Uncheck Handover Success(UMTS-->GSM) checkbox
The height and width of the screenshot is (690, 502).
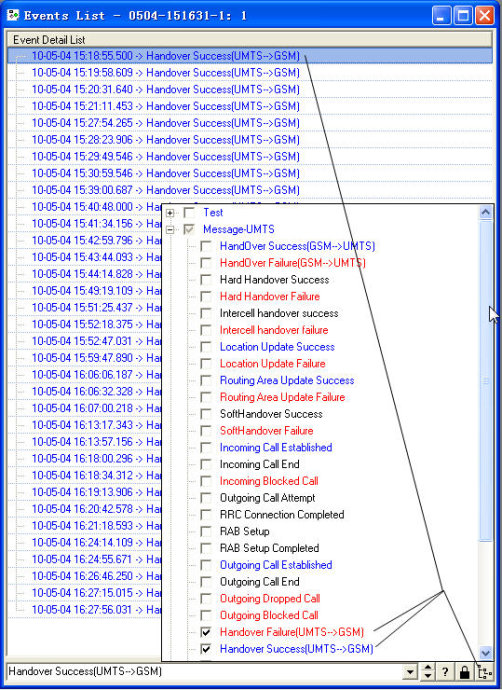point(206,649)
